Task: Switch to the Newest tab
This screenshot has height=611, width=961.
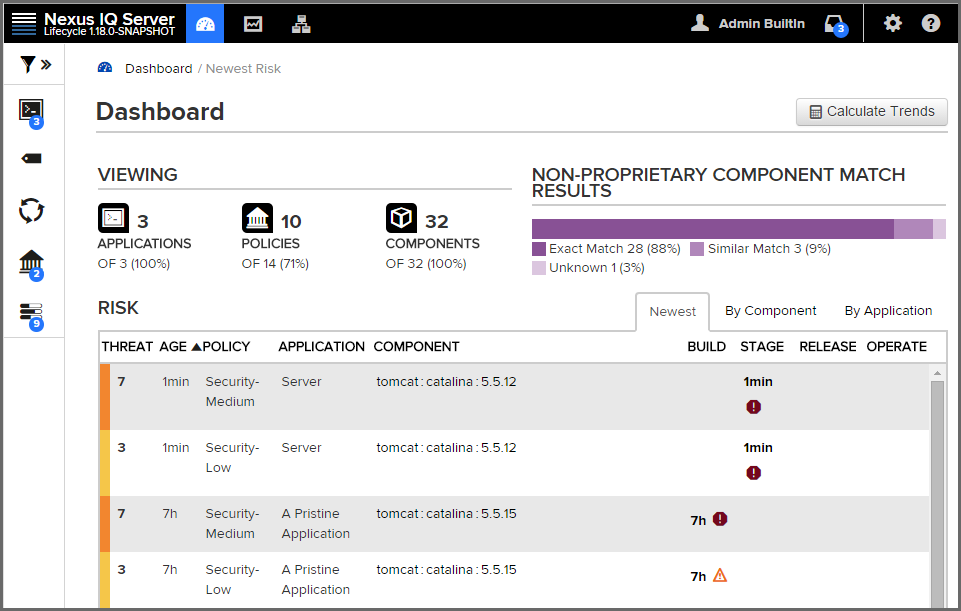Action: (672, 311)
